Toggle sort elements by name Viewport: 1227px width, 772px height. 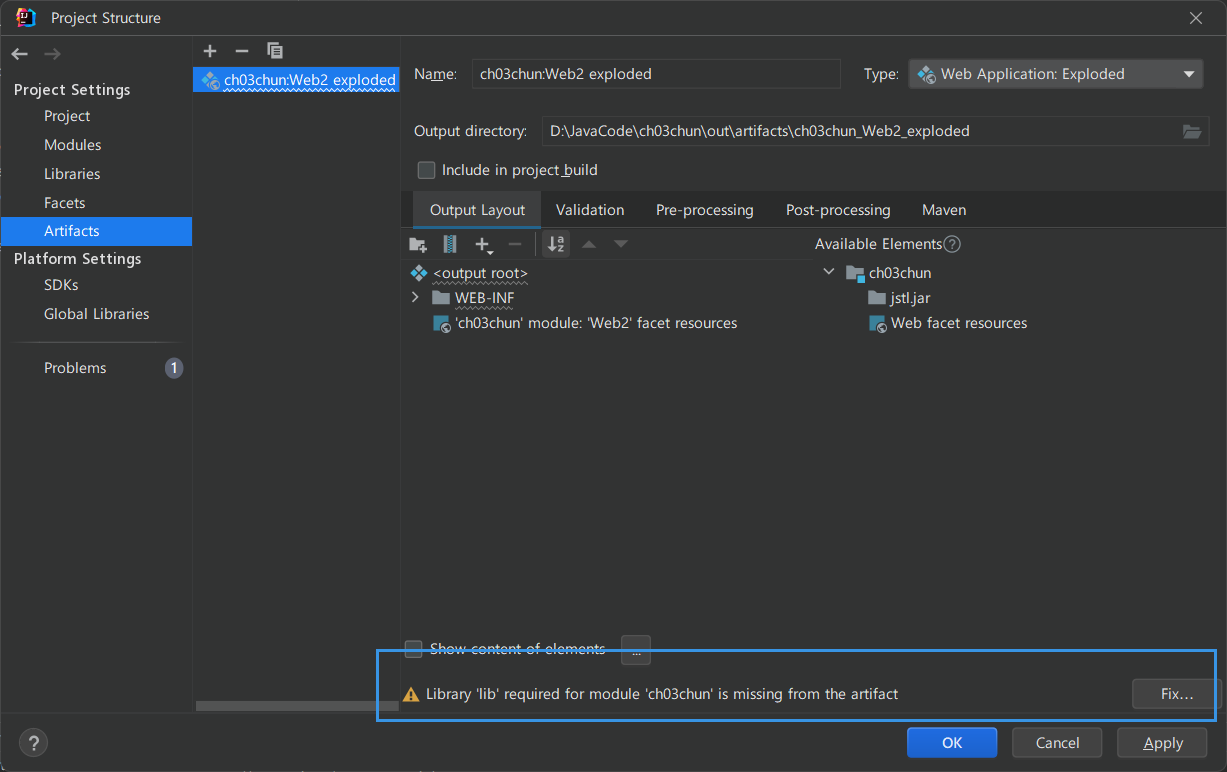click(557, 244)
